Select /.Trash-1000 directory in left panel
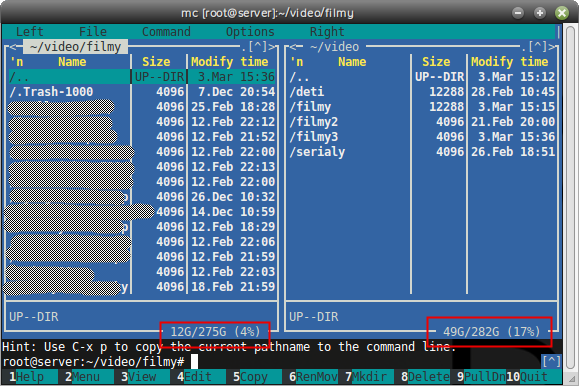 click(x=142, y=92)
